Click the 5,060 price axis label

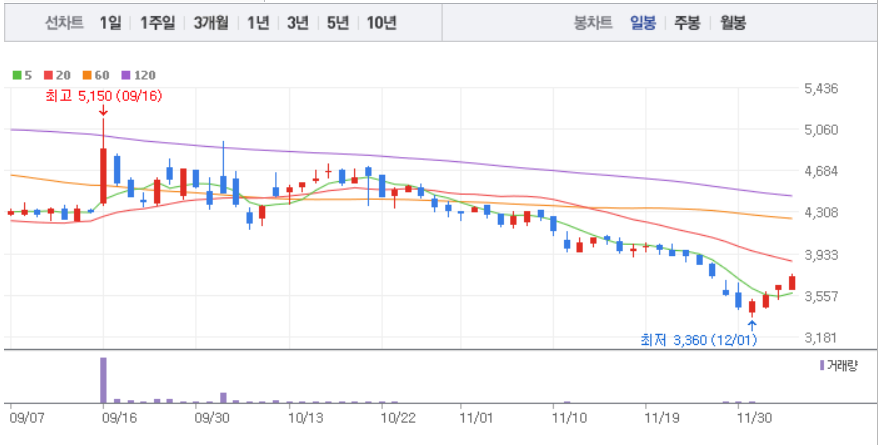pos(821,130)
